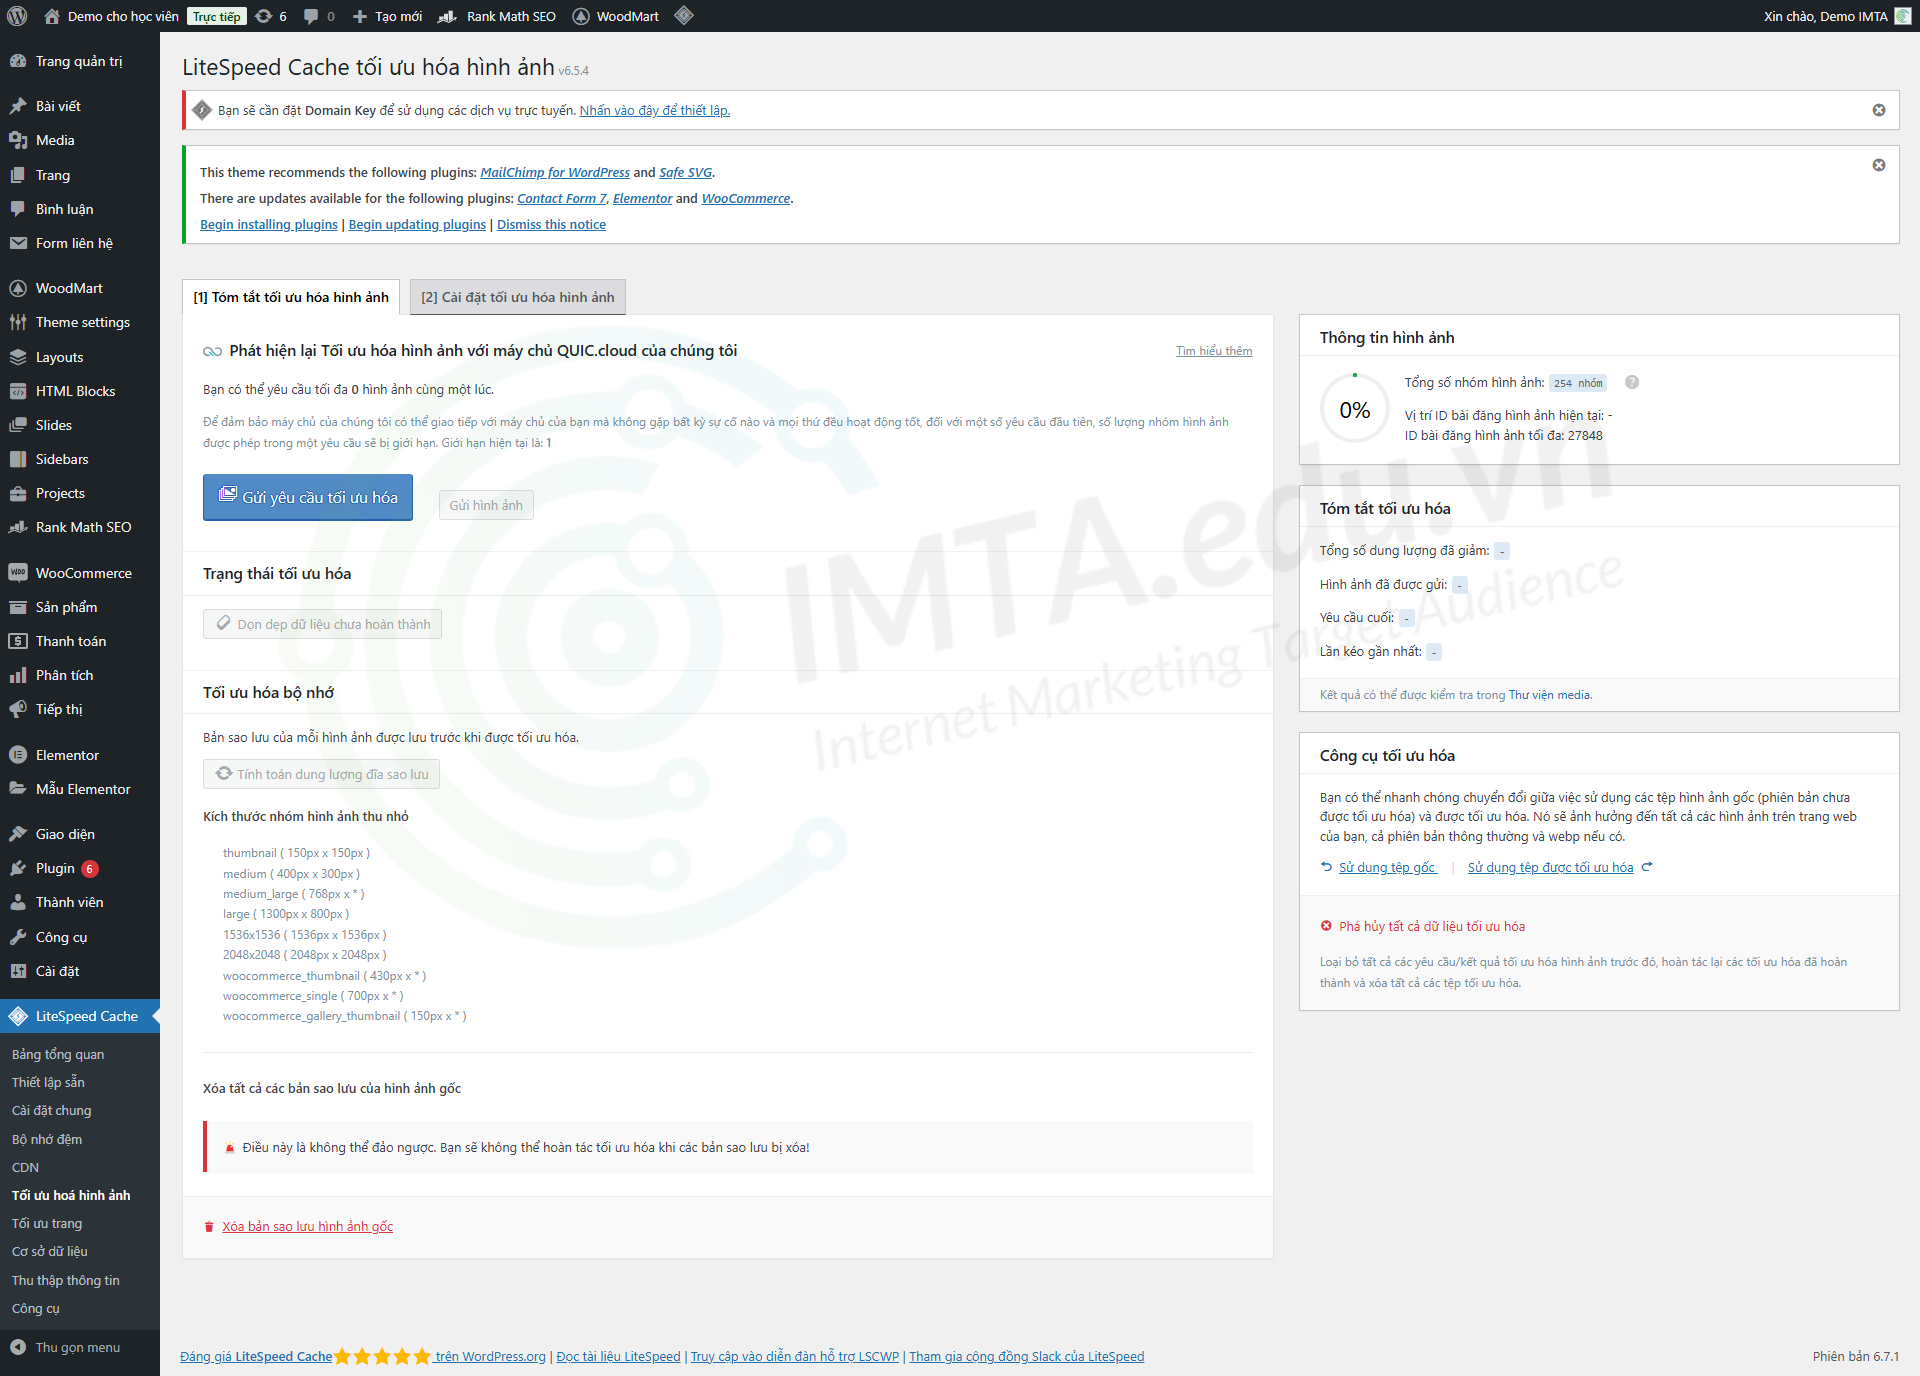Screen dimensions: 1920x1376
Task: Open Elementor in the sidebar
Action: point(80,755)
